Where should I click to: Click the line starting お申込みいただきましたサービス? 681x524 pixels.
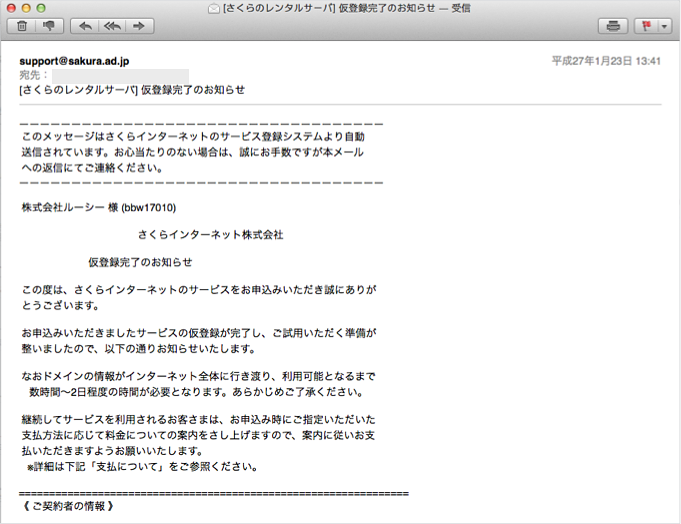(x=199, y=333)
